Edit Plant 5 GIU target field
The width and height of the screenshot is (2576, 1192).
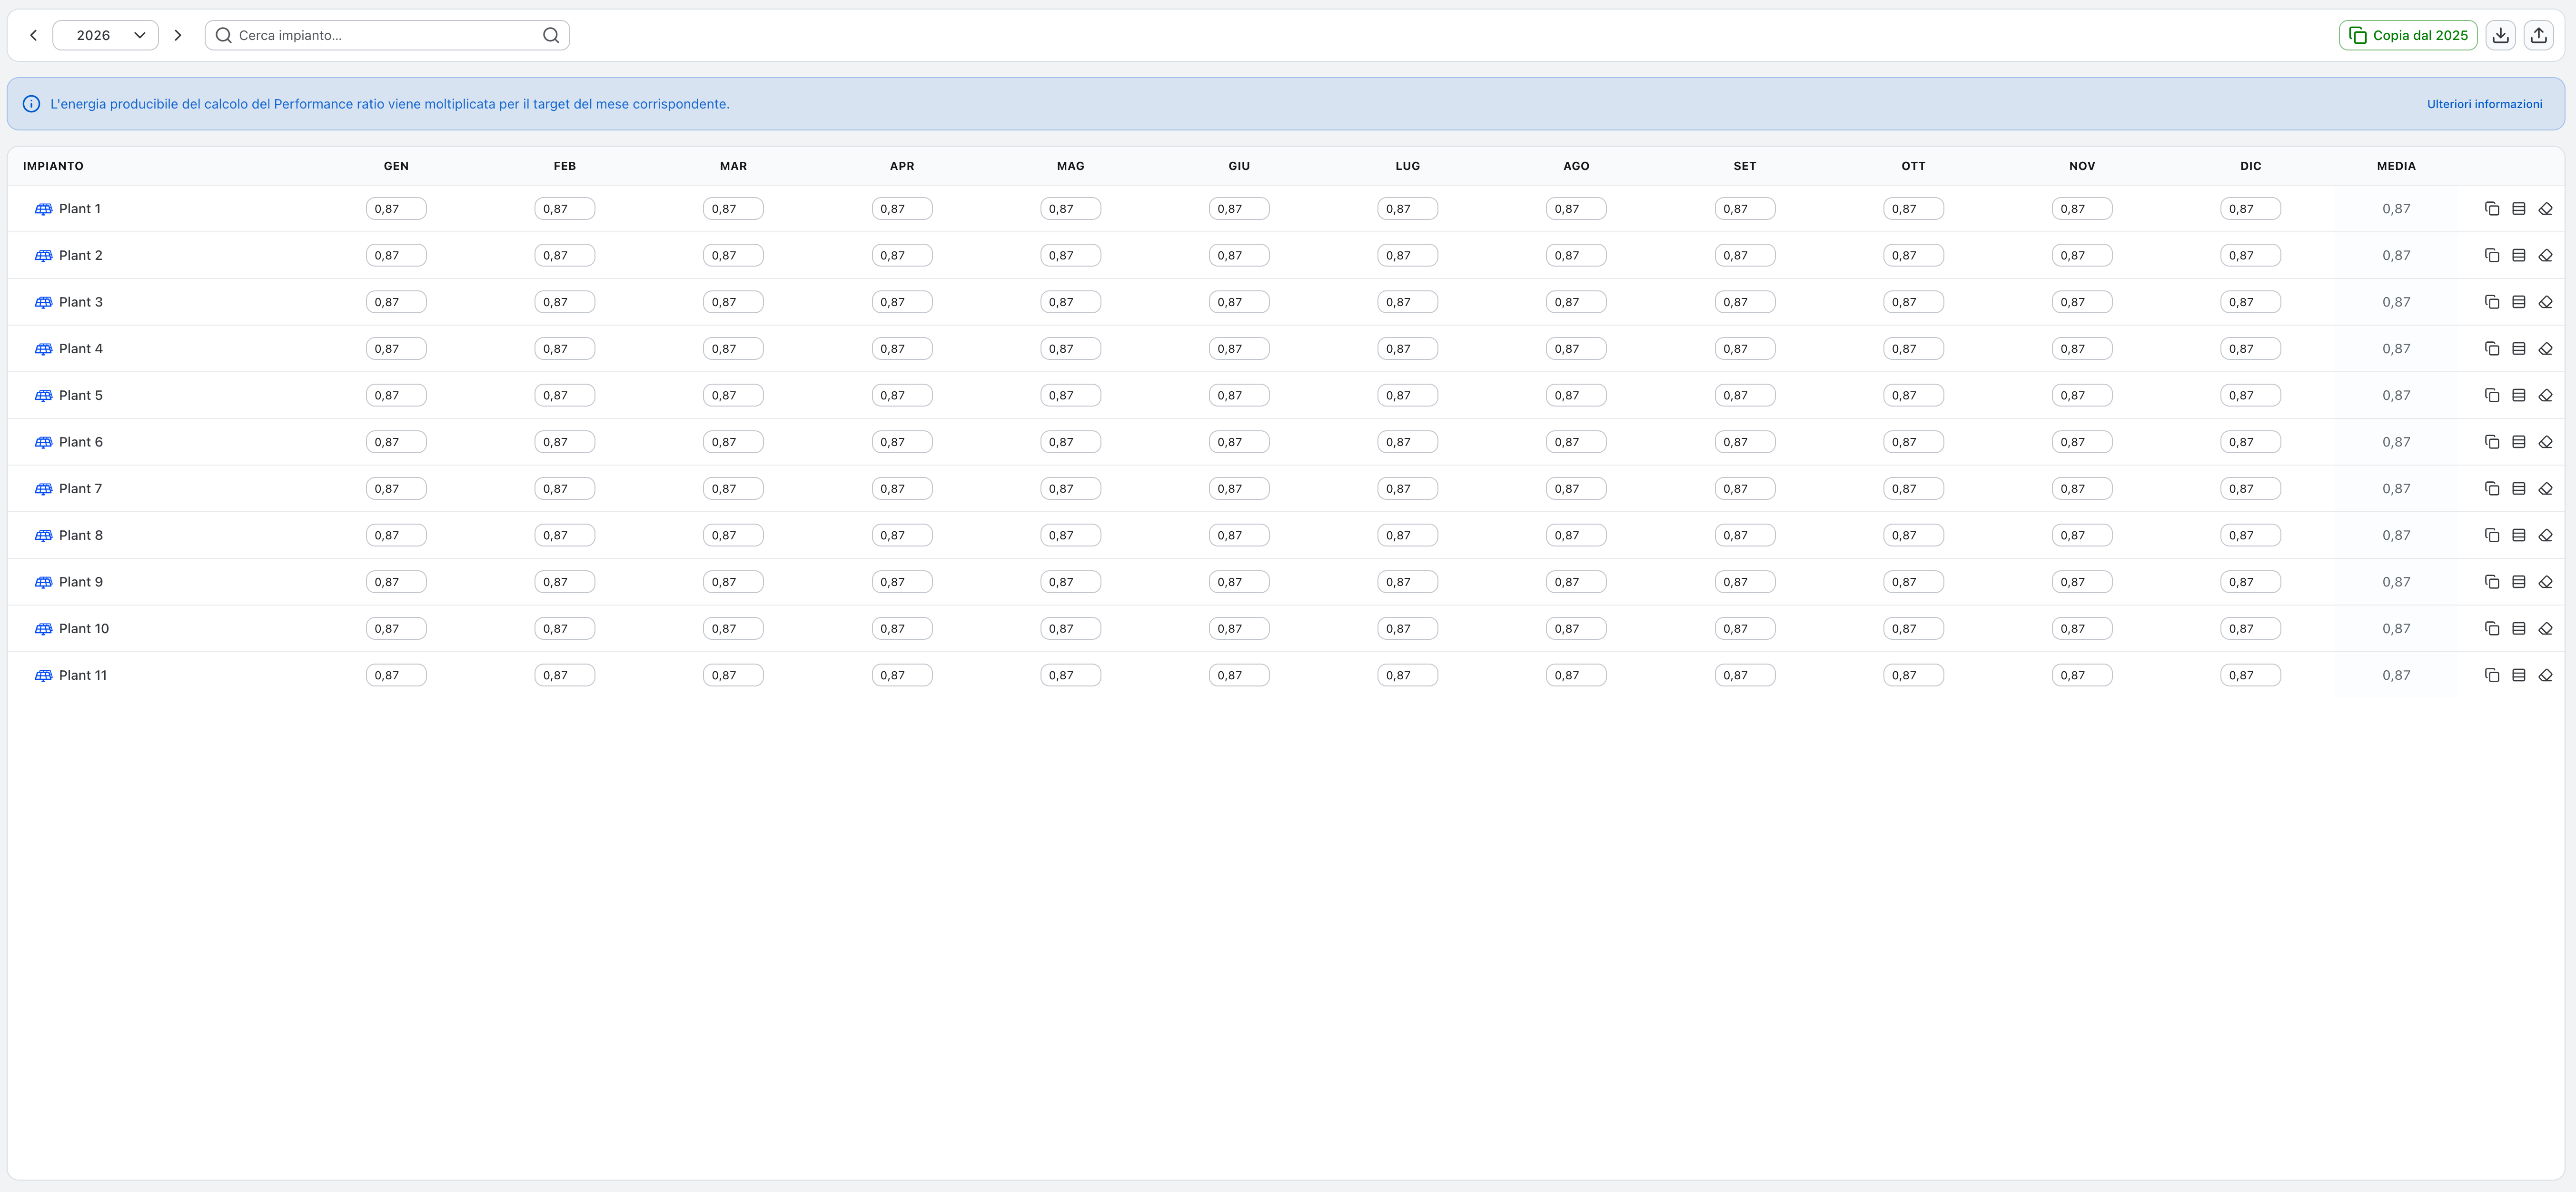tap(1239, 395)
